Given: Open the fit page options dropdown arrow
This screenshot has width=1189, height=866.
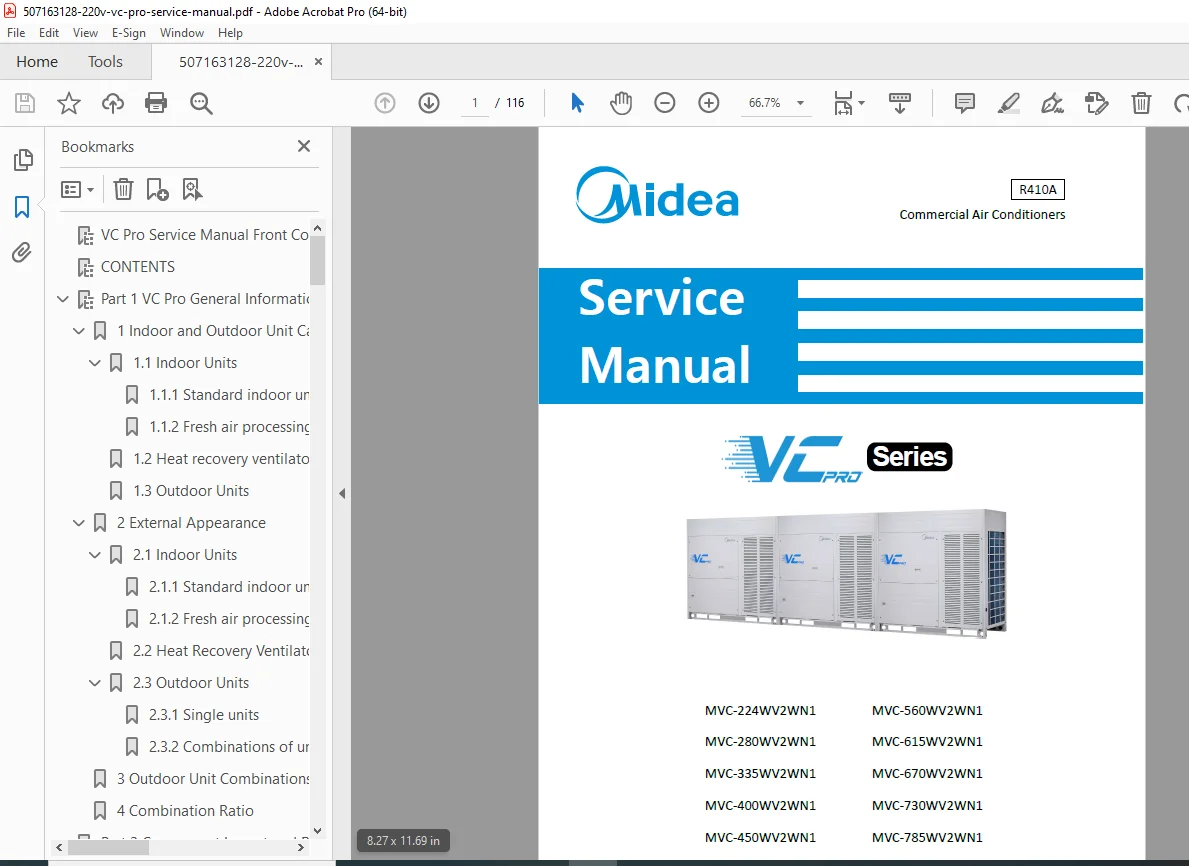Looking at the screenshot, I should pos(861,103).
